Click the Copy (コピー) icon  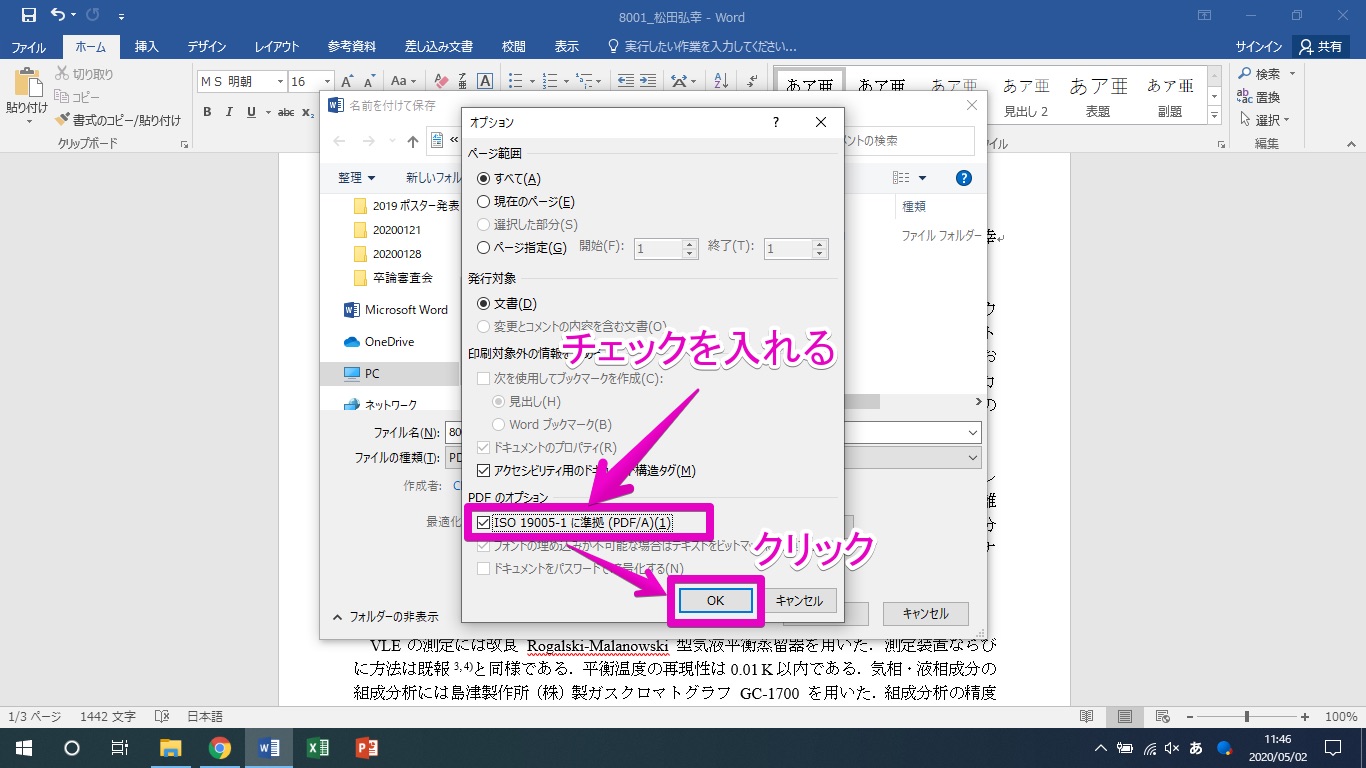61,97
